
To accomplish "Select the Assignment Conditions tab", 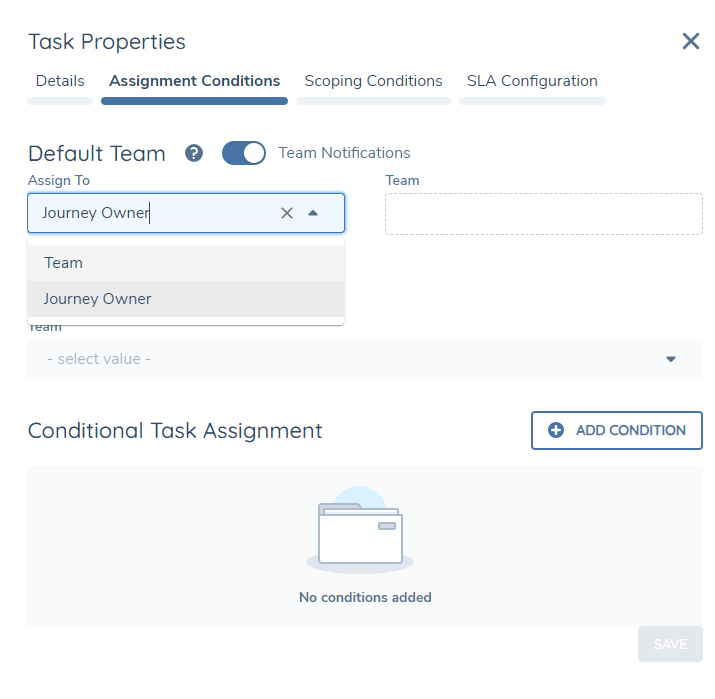I will click(194, 81).
